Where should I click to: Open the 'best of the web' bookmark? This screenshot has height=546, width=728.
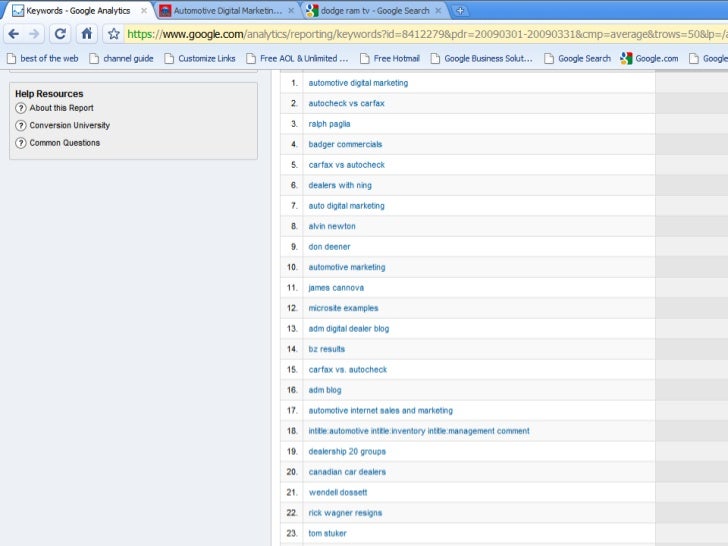pos(43,58)
